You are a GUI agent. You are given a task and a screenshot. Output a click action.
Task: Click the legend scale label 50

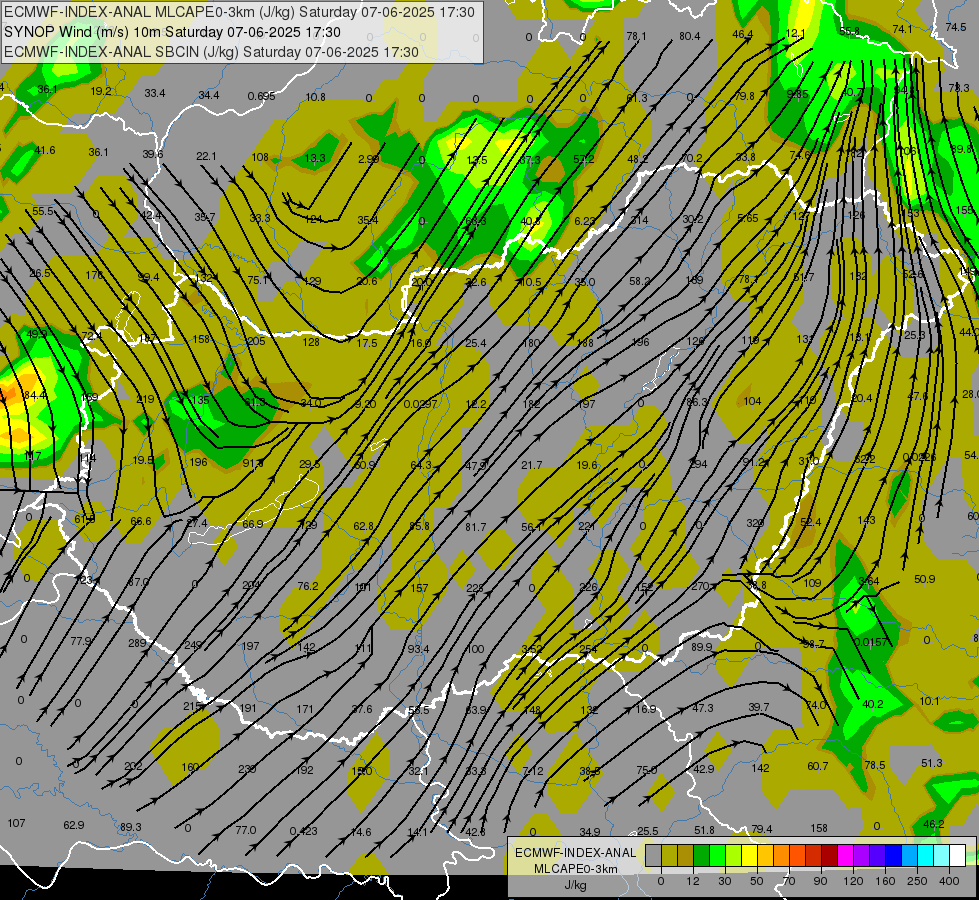(757, 881)
